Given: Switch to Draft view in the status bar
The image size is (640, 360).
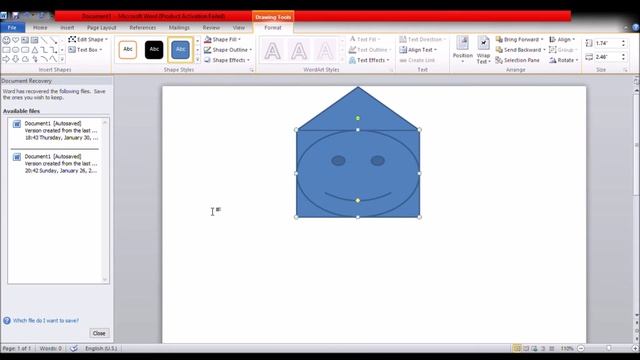Looking at the screenshot, I should pyautogui.click(x=552, y=349).
